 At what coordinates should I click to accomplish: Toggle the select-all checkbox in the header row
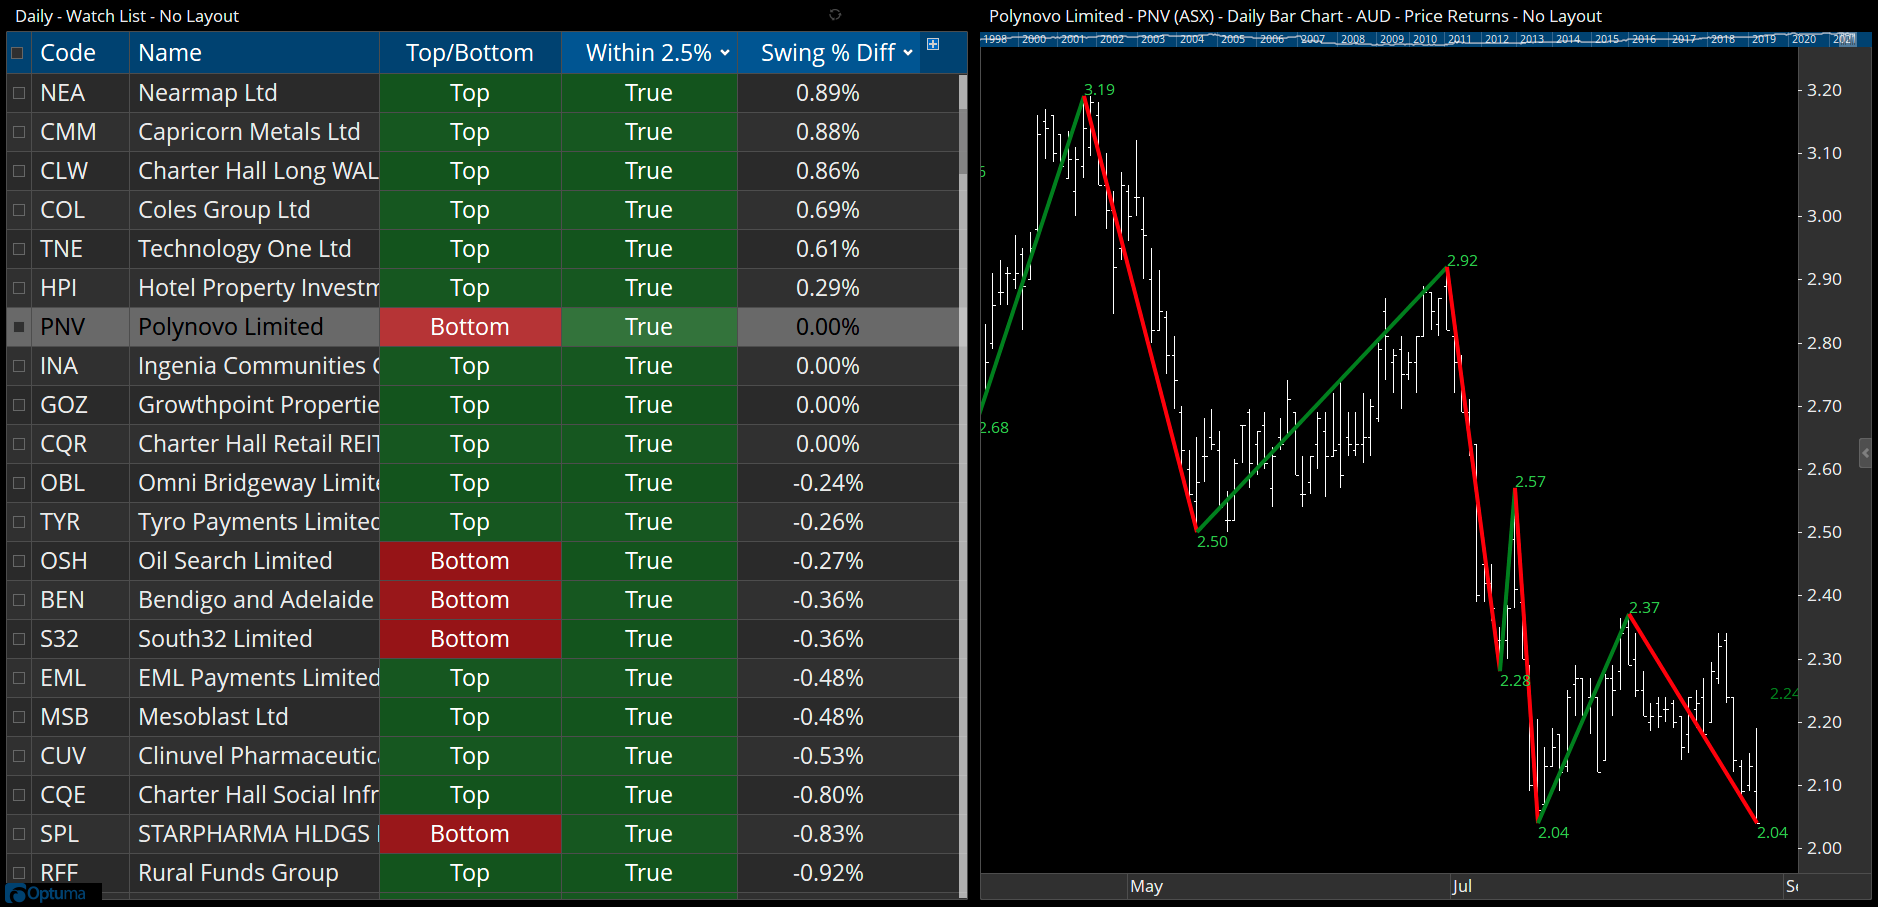18,53
